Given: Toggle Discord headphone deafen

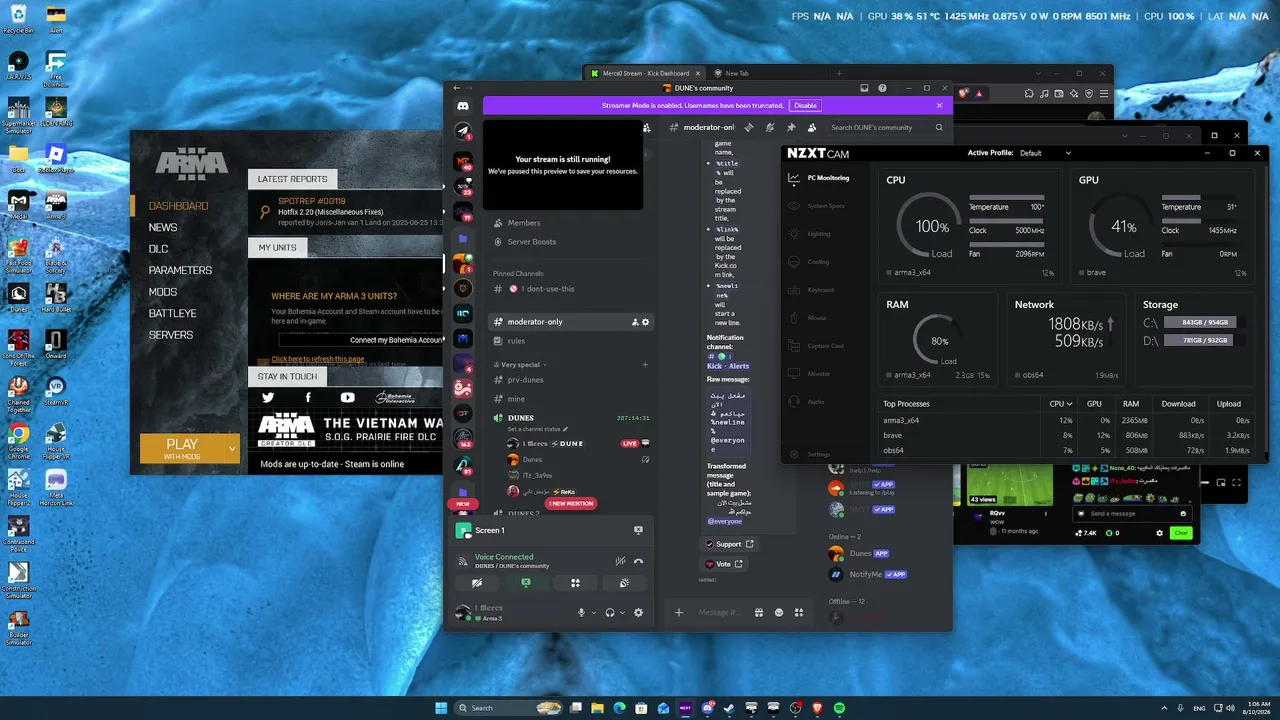Looking at the screenshot, I should click(x=609, y=613).
